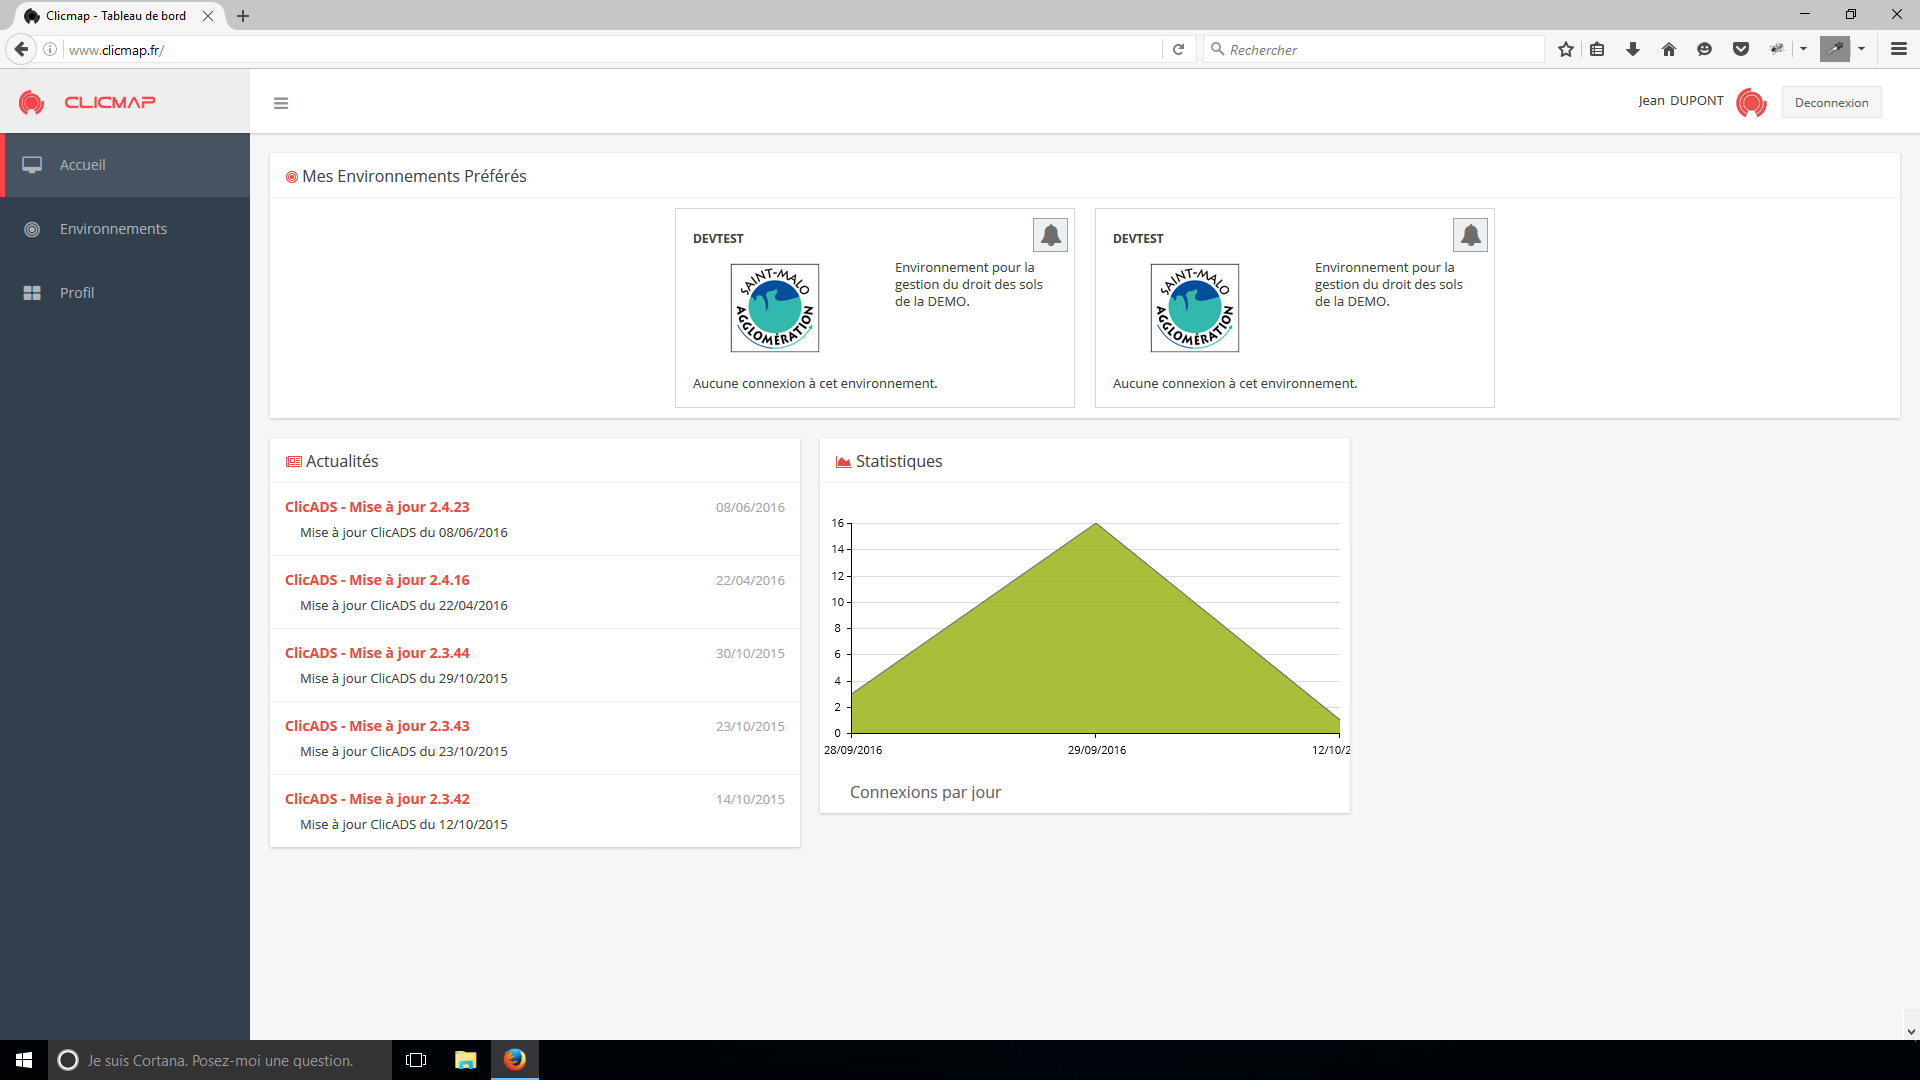Close the Clicmap - Tableau de bord tab
Screen dimensions: 1920x1080
tap(208, 16)
